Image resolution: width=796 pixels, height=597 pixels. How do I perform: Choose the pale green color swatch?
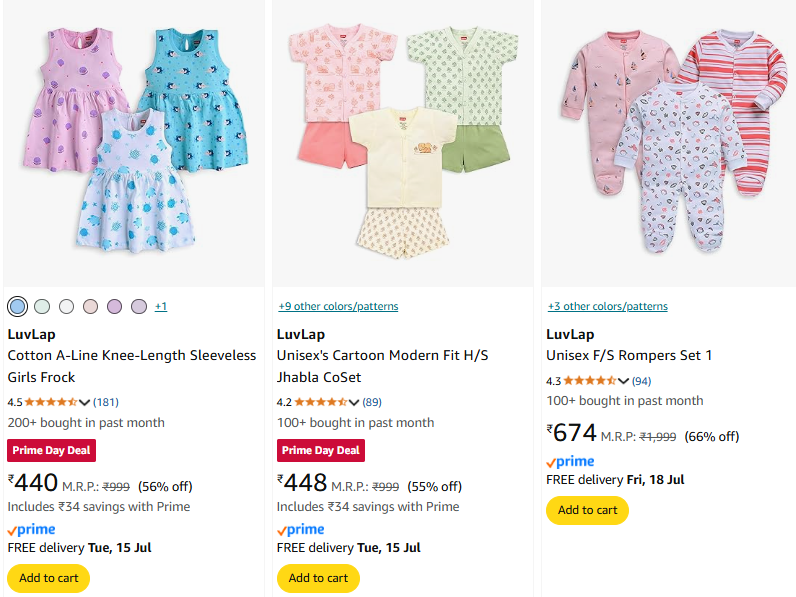coord(42,306)
